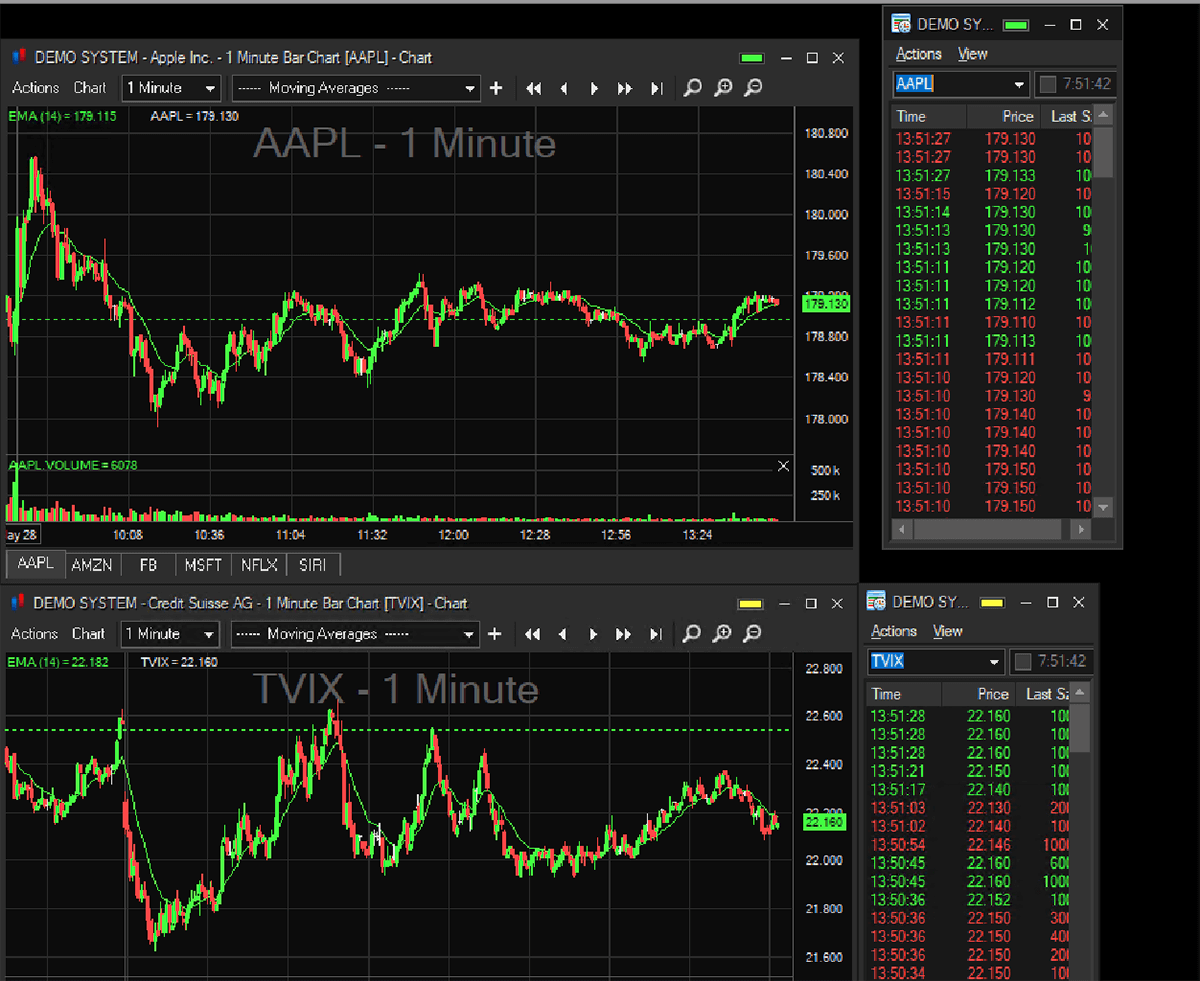Open the Chart menu in TVIX chart

[x=89, y=634]
